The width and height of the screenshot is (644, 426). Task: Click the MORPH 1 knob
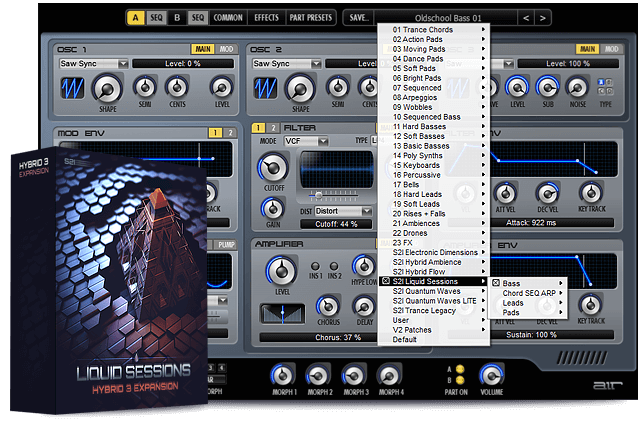point(283,375)
